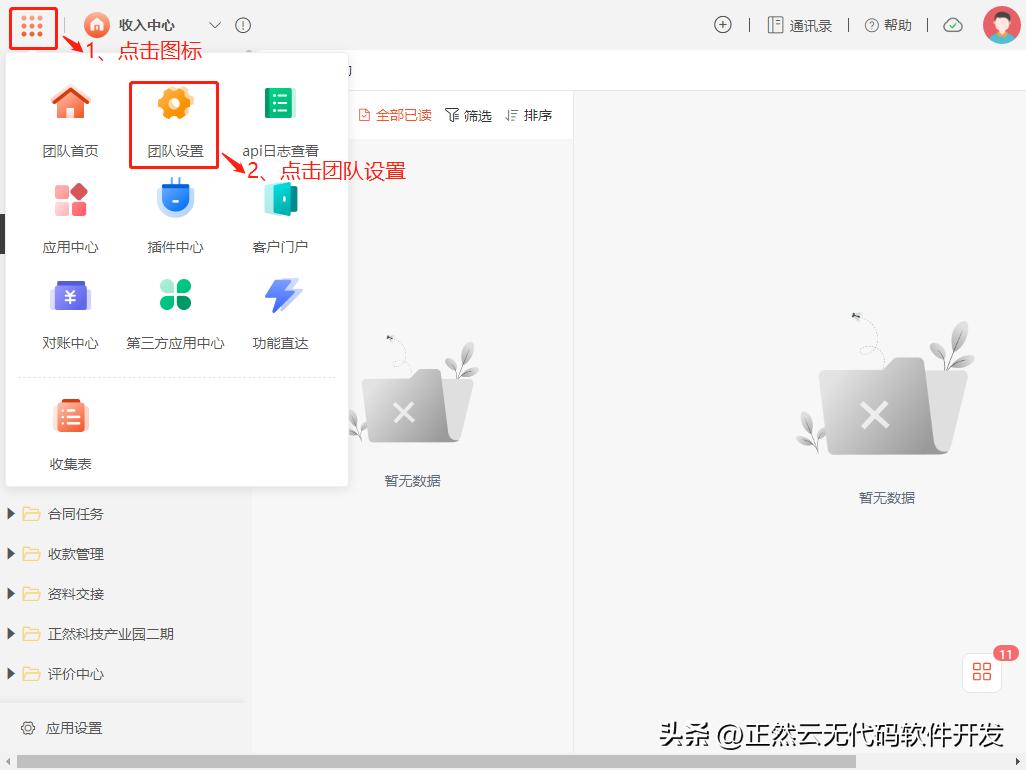Select the 收集表 icon
Image resolution: width=1026 pixels, height=770 pixels.
coord(70,414)
